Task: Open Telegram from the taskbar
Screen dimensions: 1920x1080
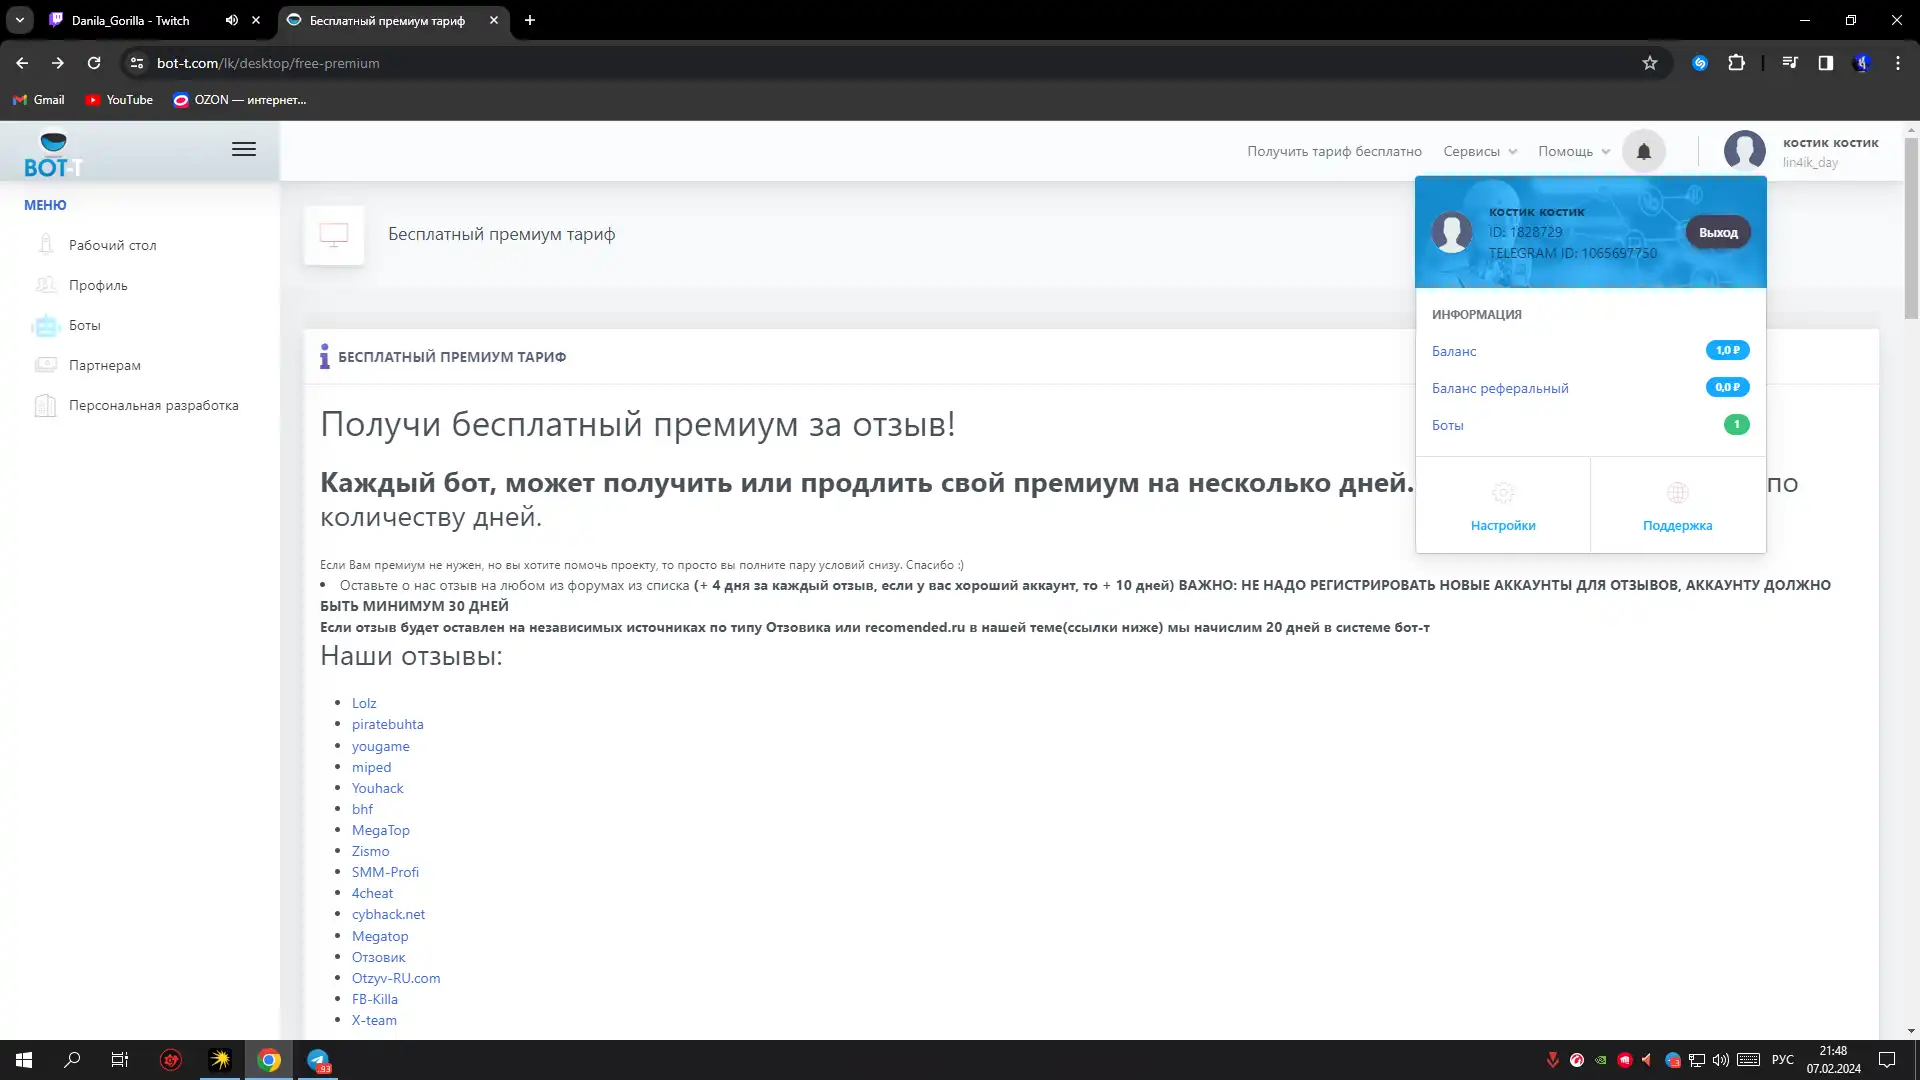Action: pos(318,1060)
